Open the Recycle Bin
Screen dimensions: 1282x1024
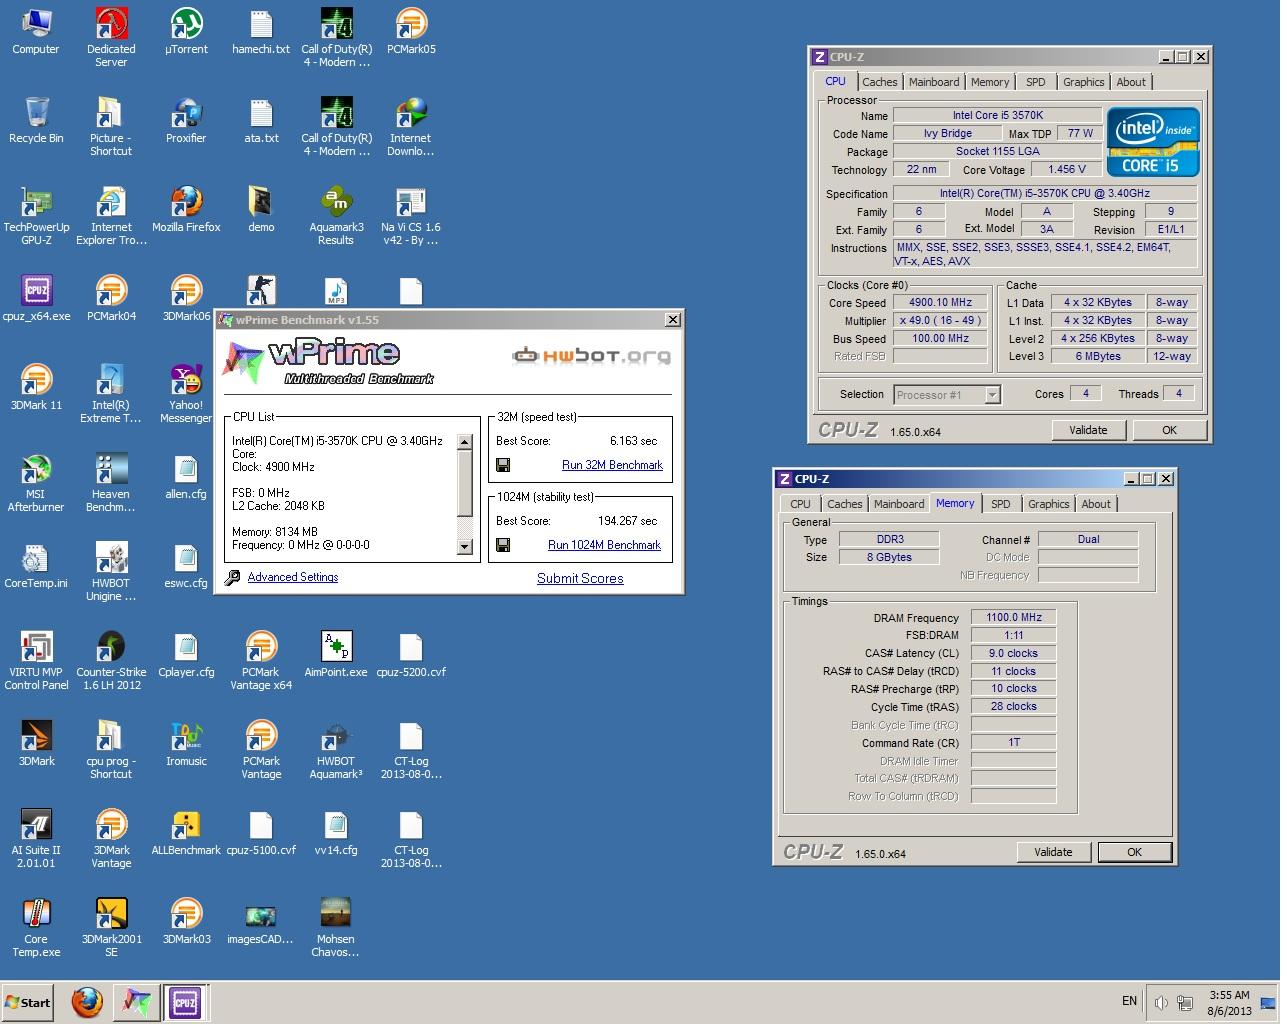(x=36, y=120)
